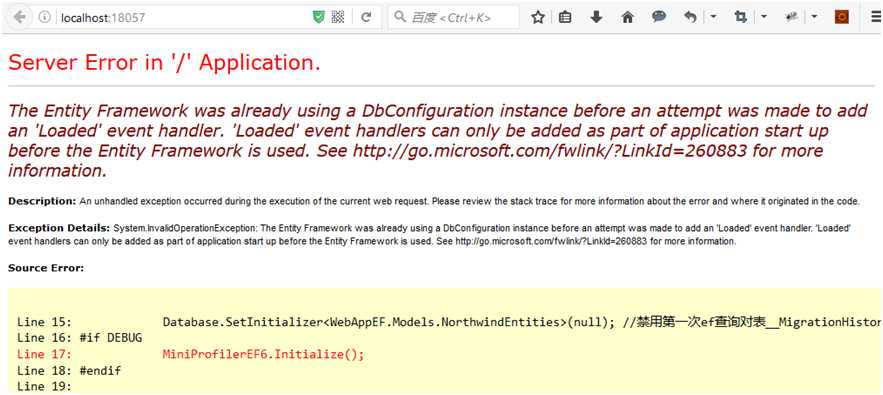883x395 pixels.
Task: Expand dropdown next to undo arrow icon
Action: point(713,17)
